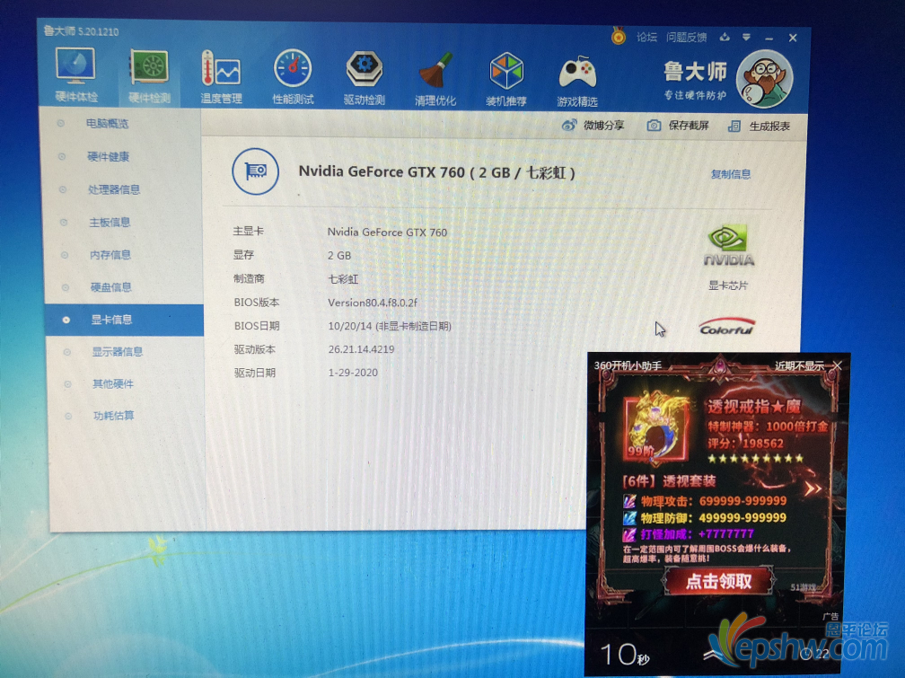The image size is (905, 678).
Task: Click 点击领取 button in the ad
Action: tap(718, 580)
